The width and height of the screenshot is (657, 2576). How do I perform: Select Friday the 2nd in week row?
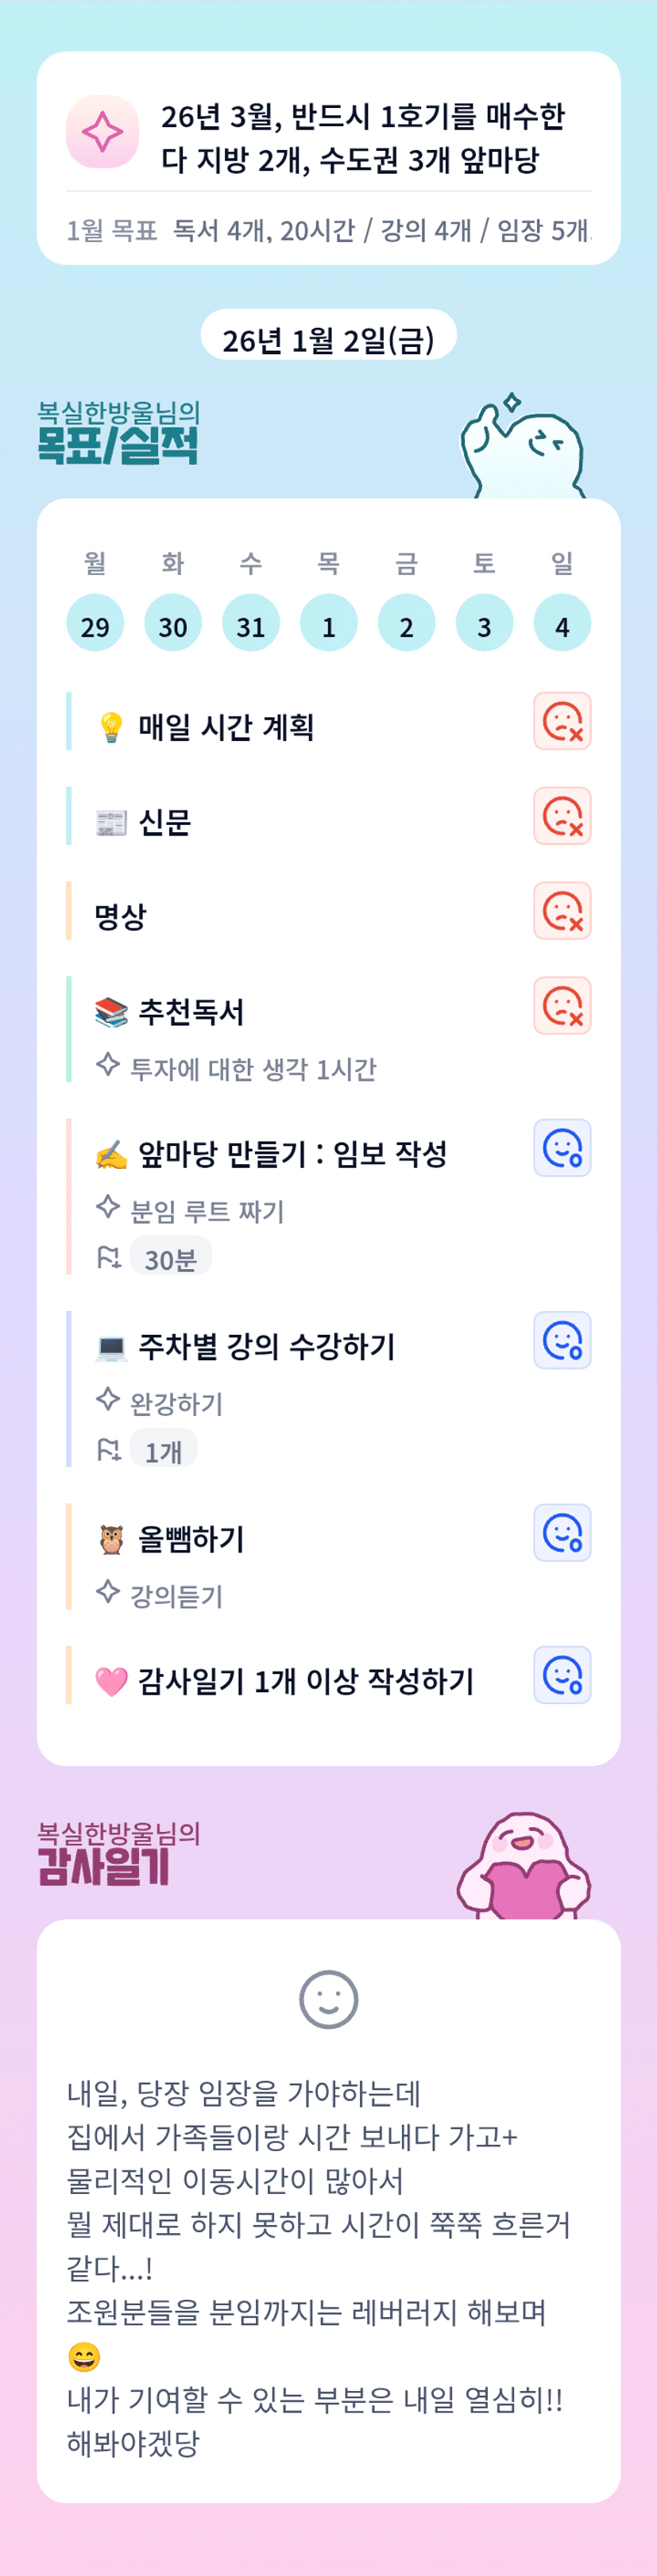pyautogui.click(x=406, y=624)
